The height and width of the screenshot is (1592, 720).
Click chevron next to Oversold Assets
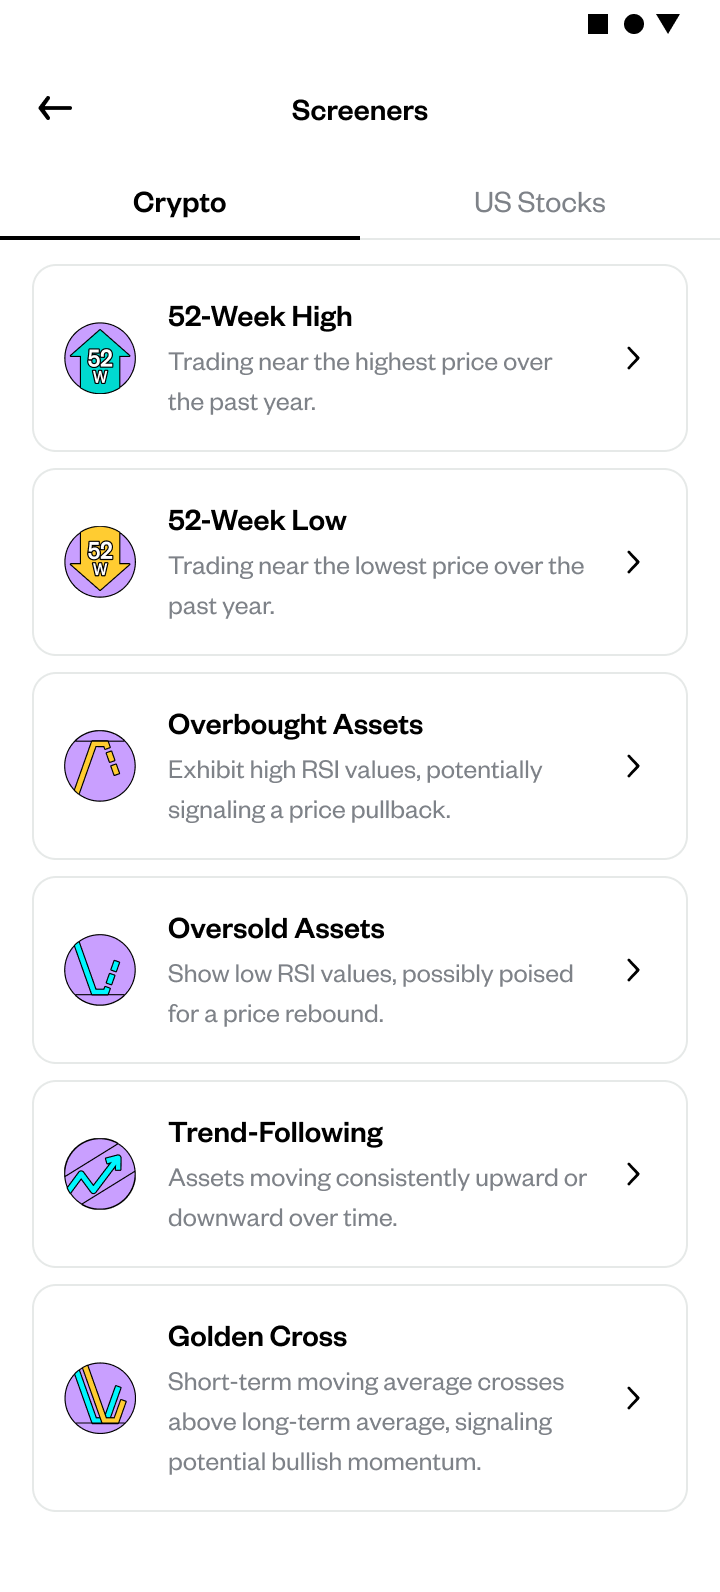[633, 970]
